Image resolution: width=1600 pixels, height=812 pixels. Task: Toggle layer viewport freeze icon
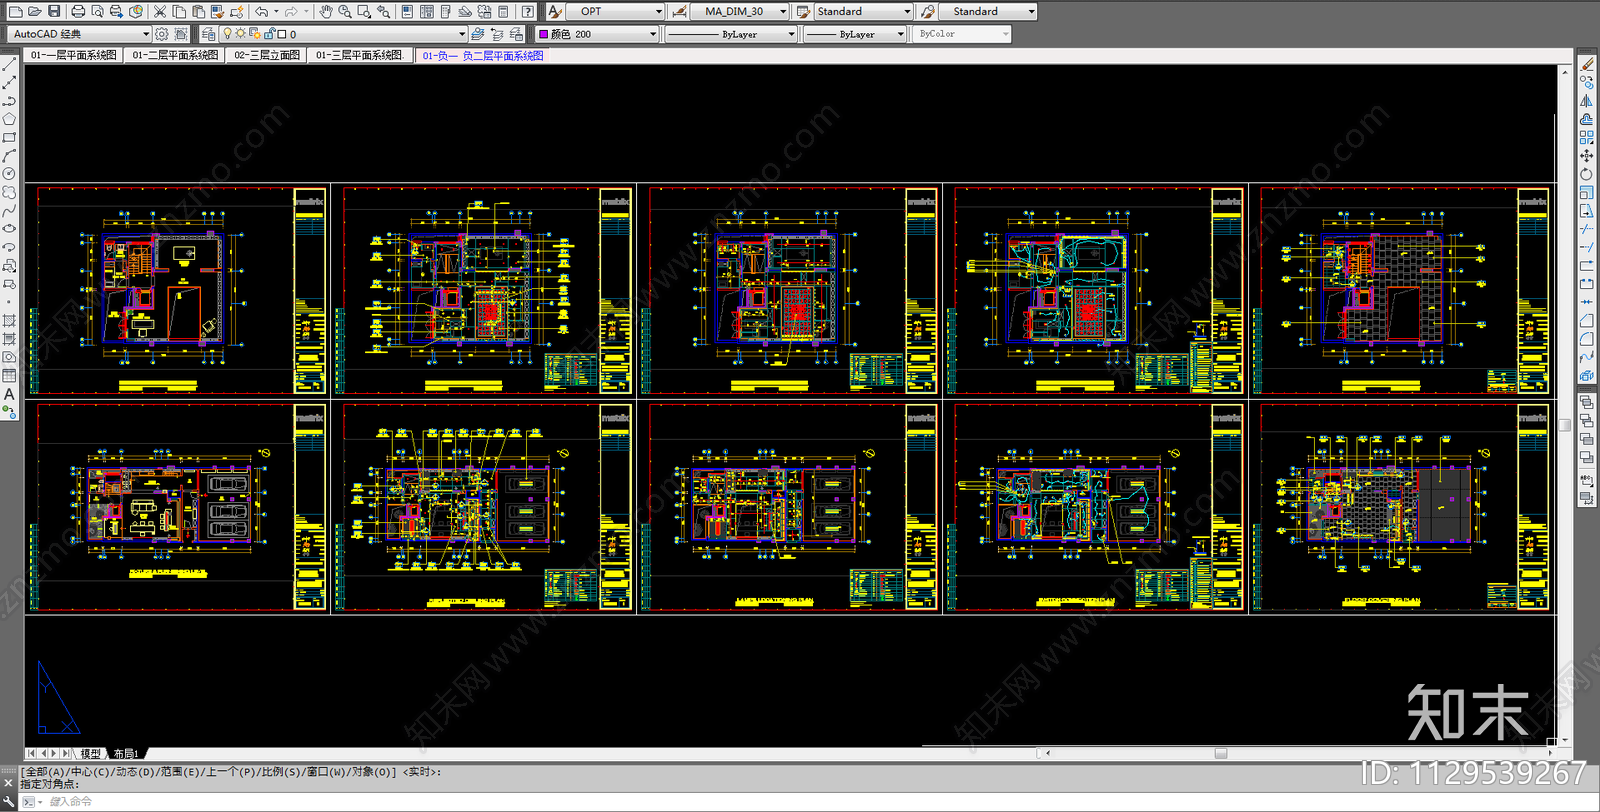(x=254, y=34)
